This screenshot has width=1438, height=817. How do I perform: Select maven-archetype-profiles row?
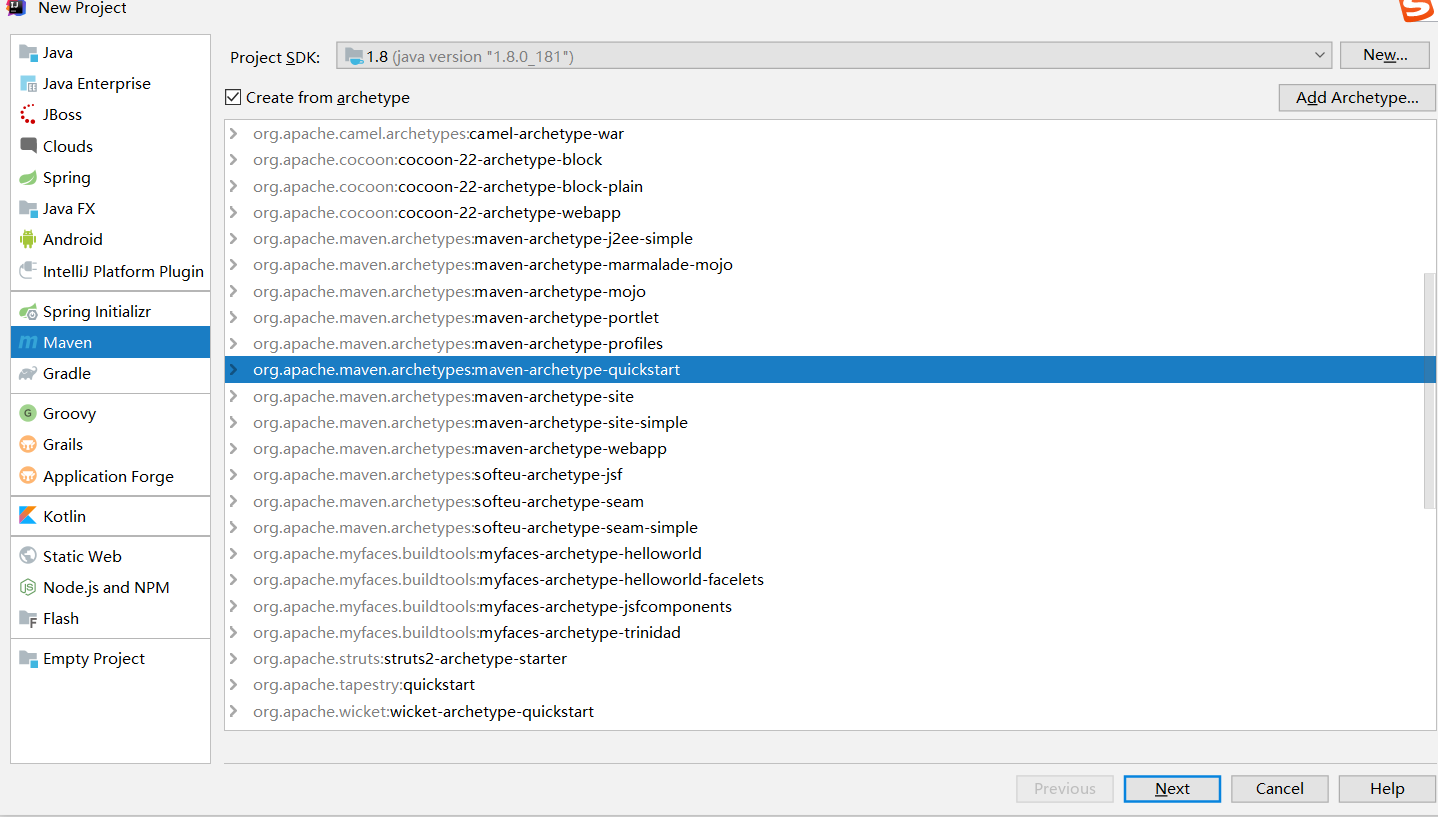(x=830, y=344)
